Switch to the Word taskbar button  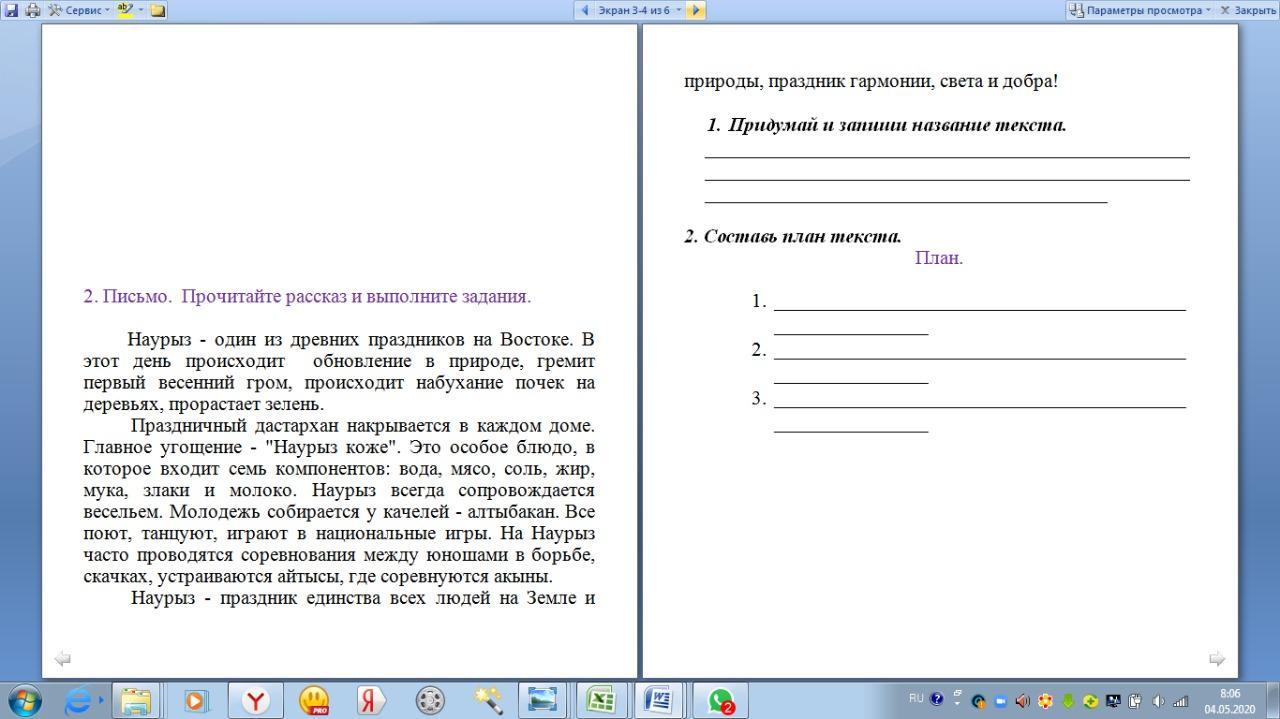[658, 701]
